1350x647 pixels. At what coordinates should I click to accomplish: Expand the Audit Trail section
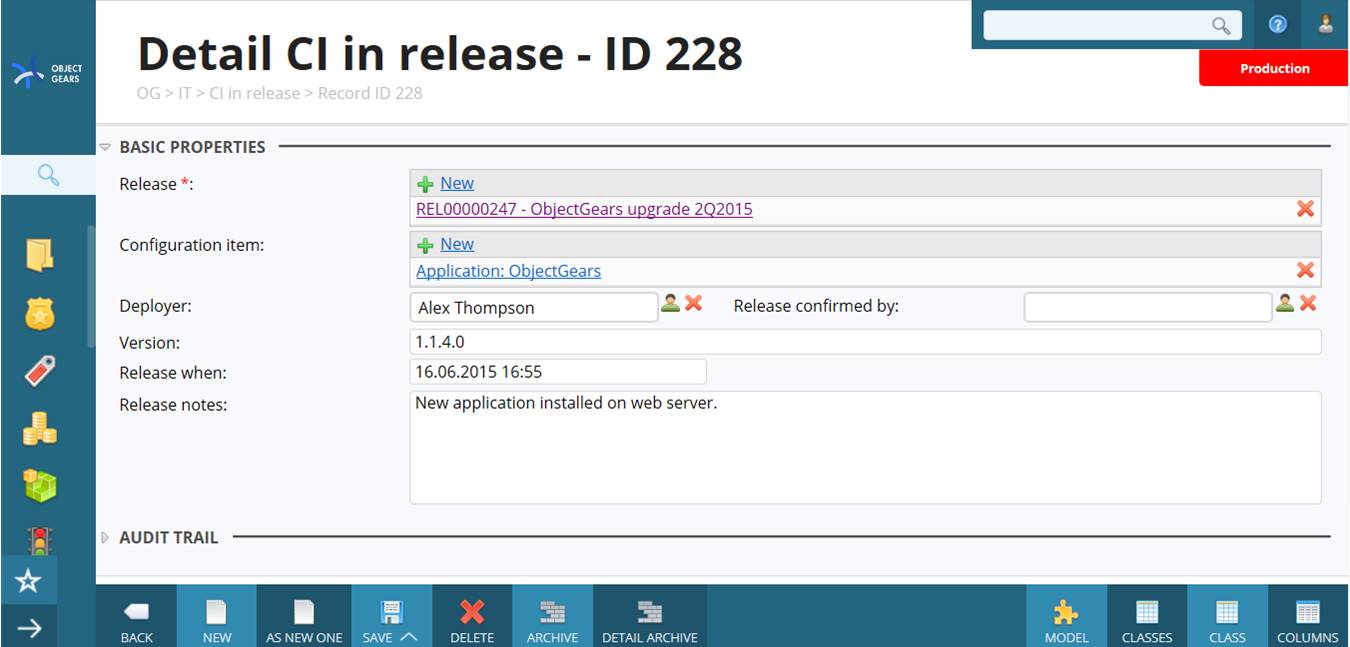coord(105,538)
